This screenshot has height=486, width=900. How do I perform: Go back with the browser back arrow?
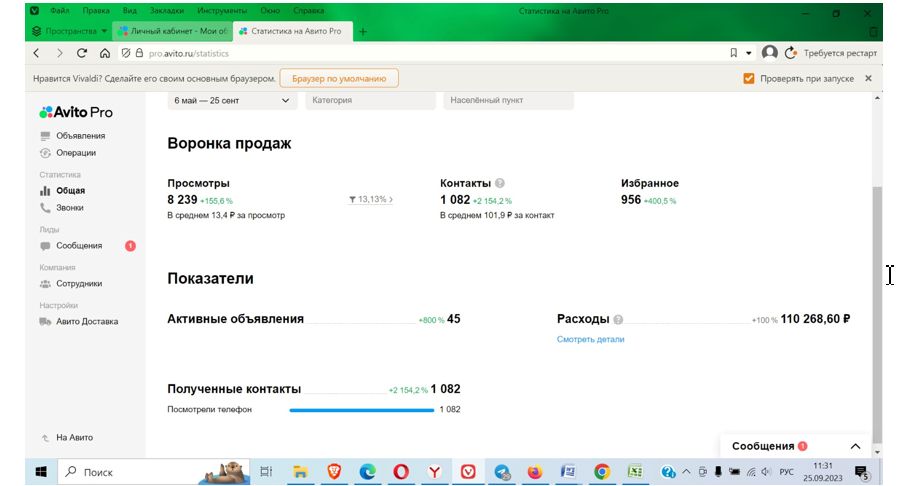click(x=37, y=53)
